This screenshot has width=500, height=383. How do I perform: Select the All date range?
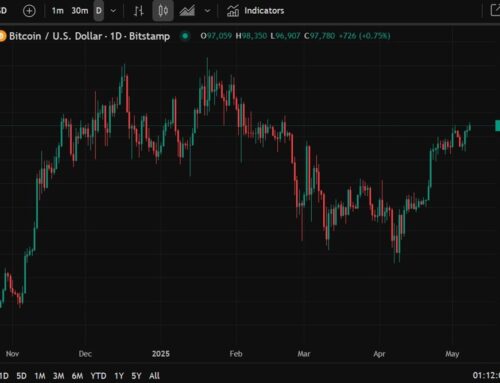154,376
